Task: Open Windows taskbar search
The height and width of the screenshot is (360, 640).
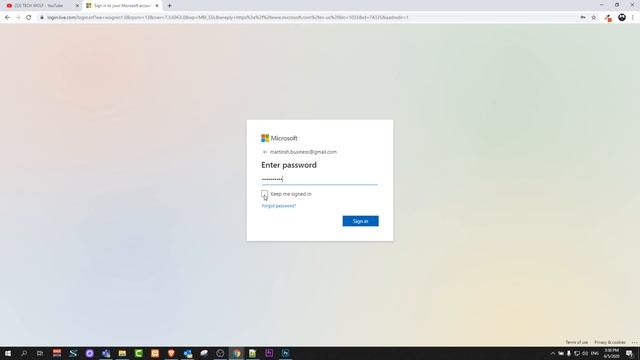Action: pos(24,353)
